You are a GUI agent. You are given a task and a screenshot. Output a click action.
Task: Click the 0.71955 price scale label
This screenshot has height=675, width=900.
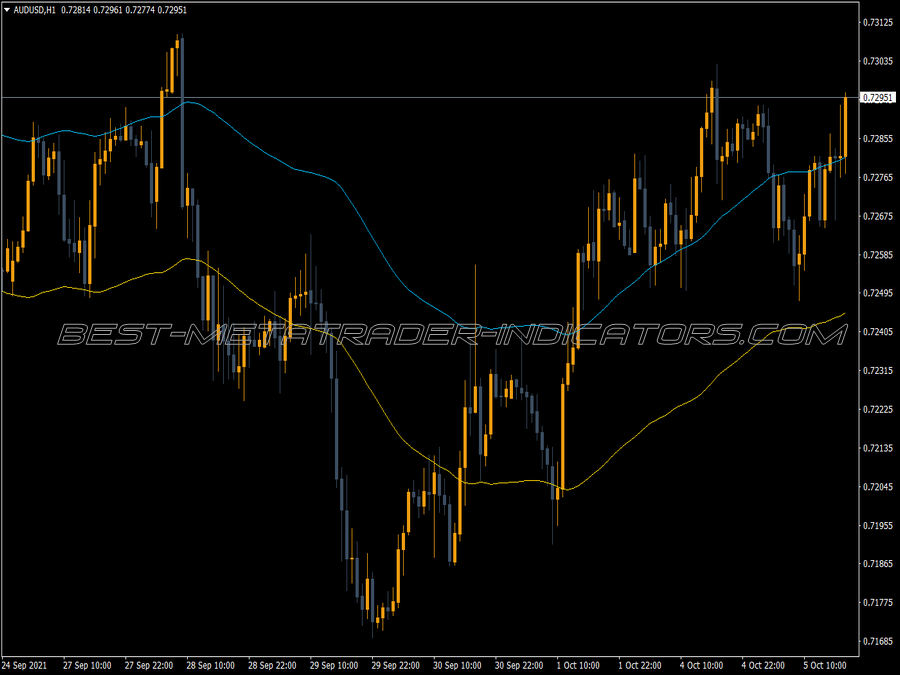pos(878,525)
